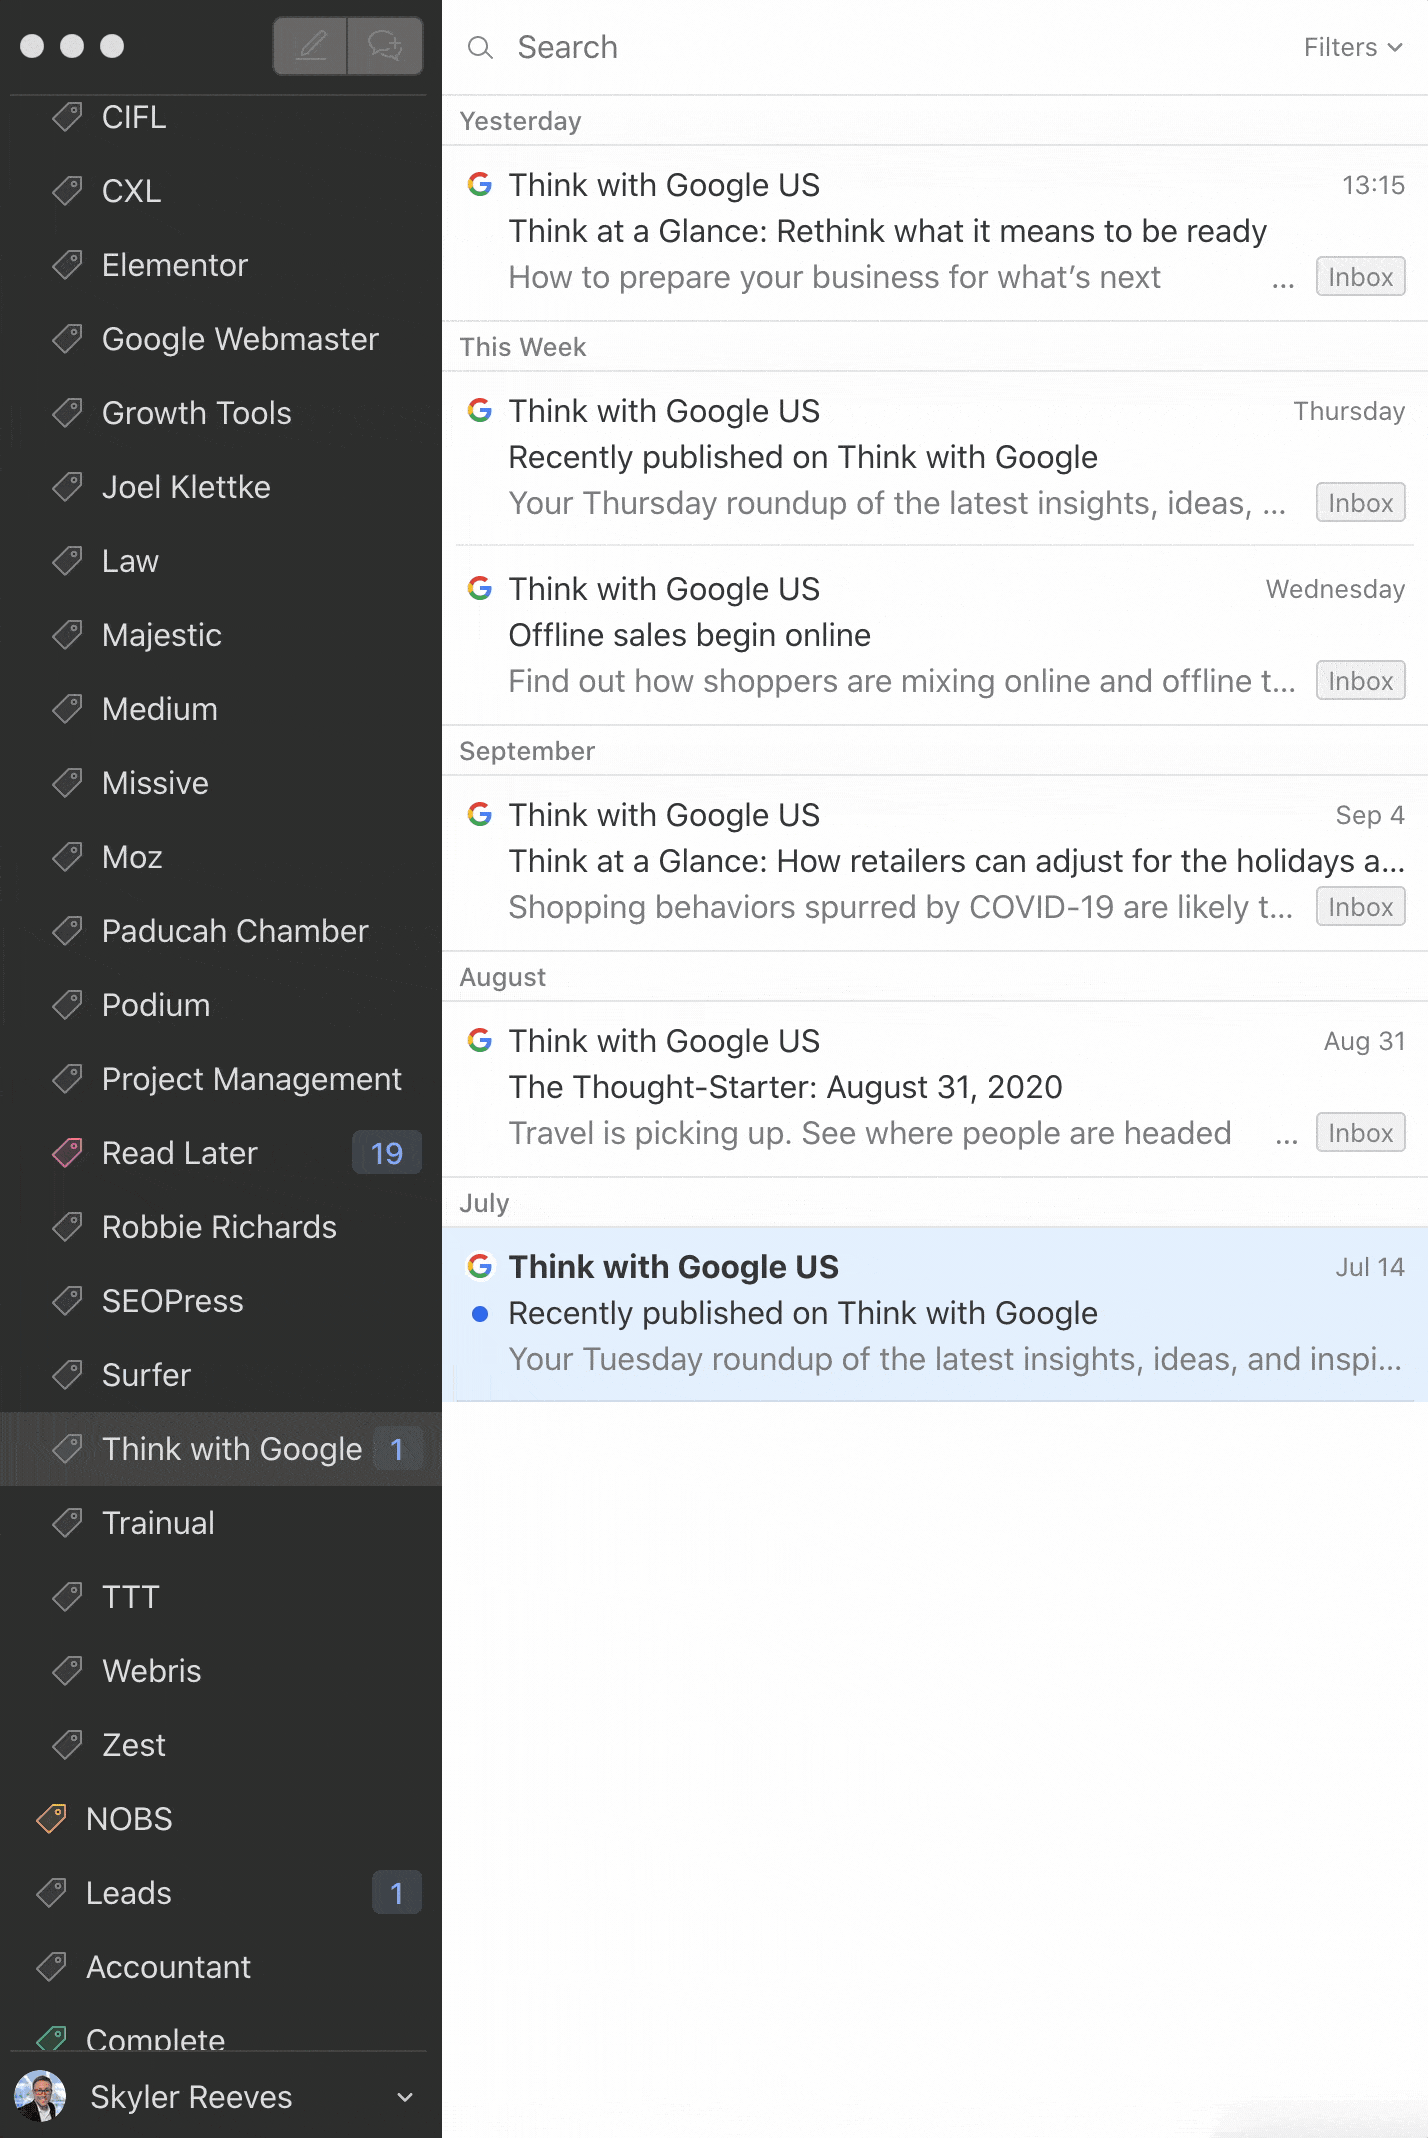The width and height of the screenshot is (1428, 2138).
Task: Click into the Search field
Action: pyautogui.click(x=900, y=47)
